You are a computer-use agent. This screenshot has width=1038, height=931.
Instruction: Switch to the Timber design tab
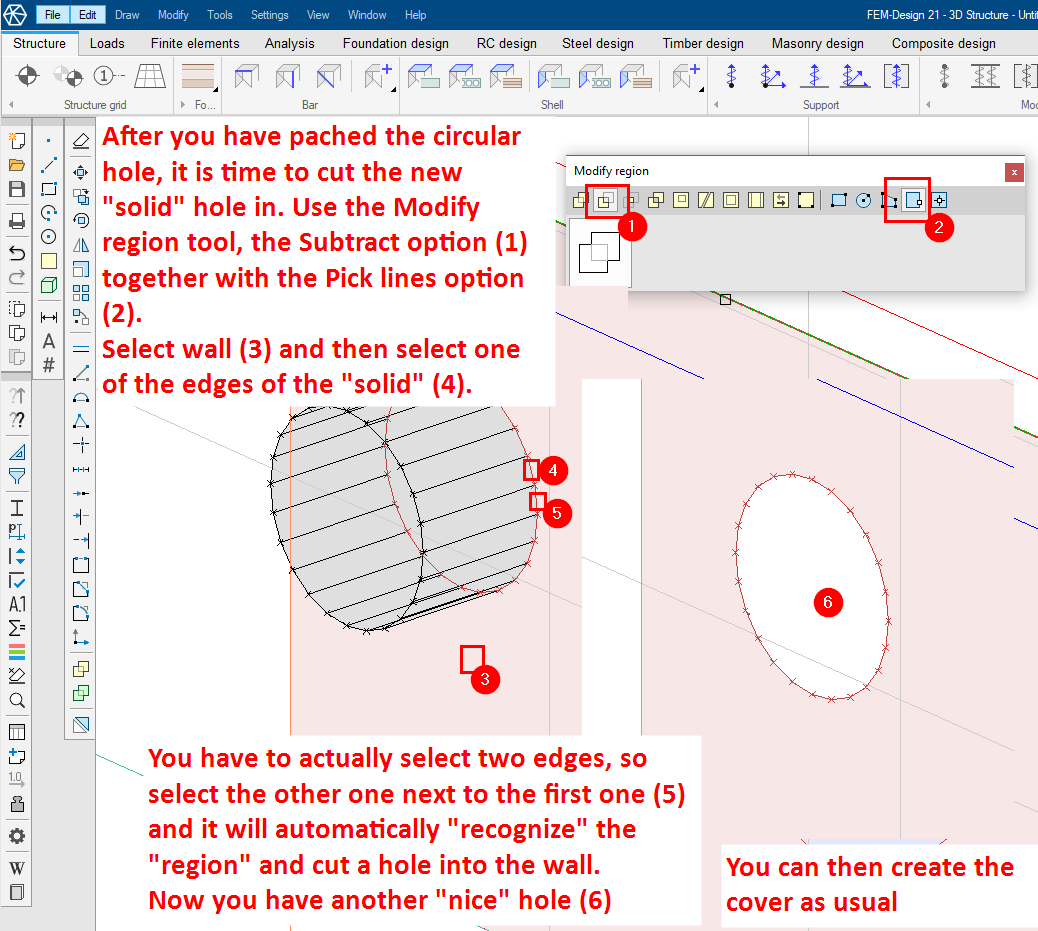tap(703, 43)
